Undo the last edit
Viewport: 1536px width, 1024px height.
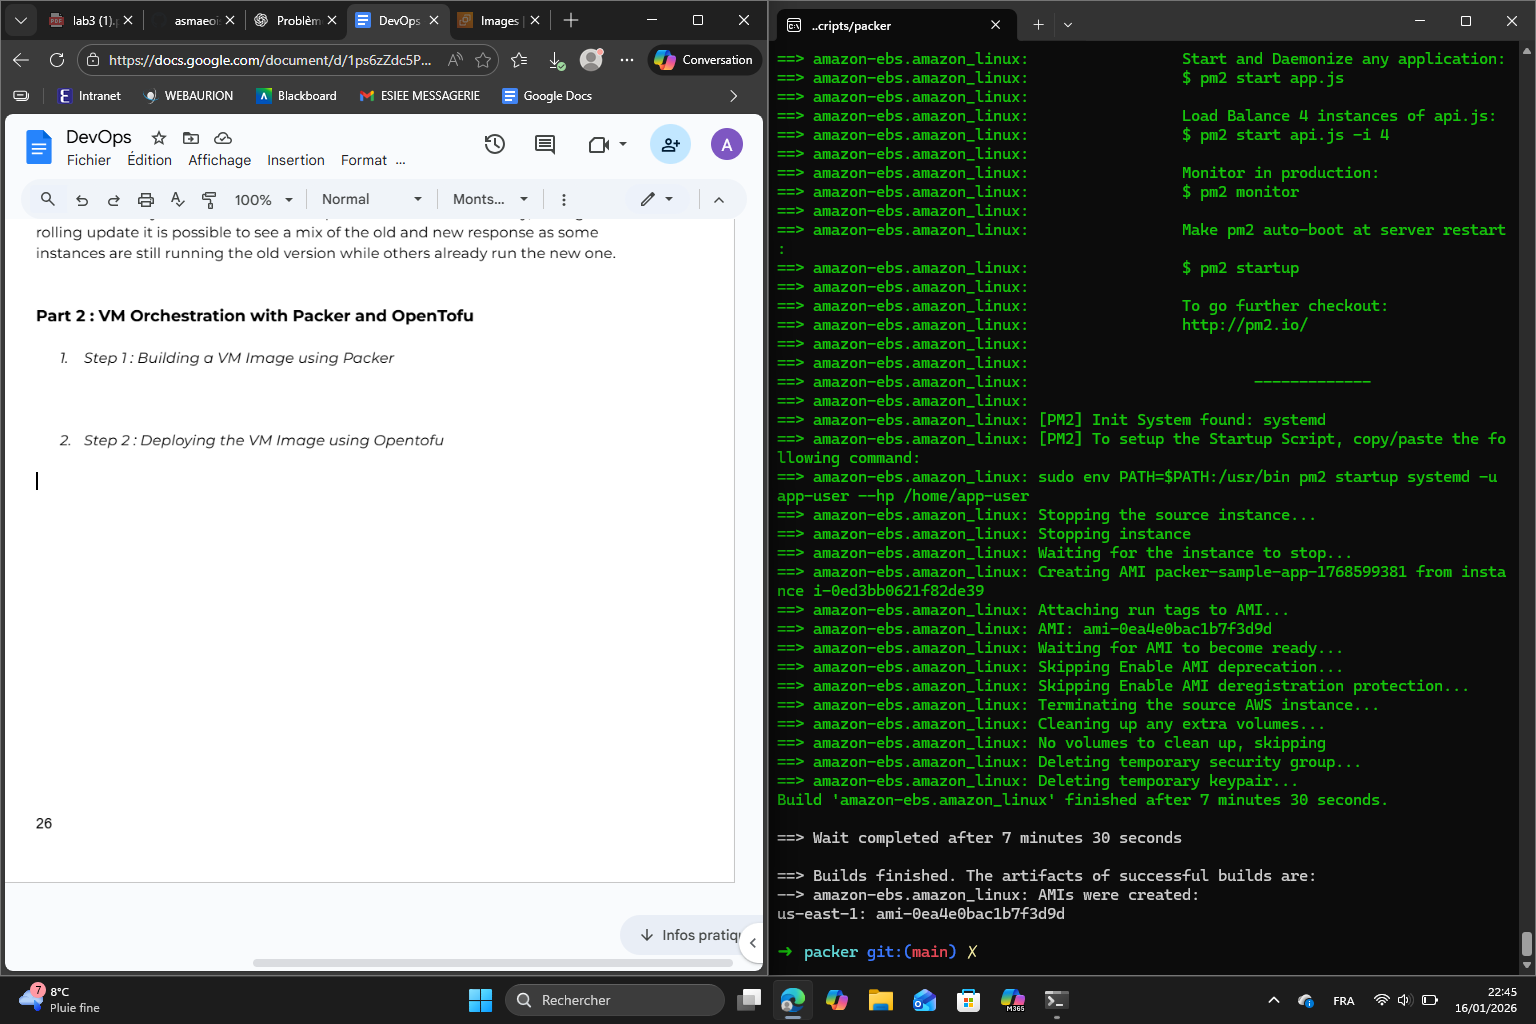[81, 199]
